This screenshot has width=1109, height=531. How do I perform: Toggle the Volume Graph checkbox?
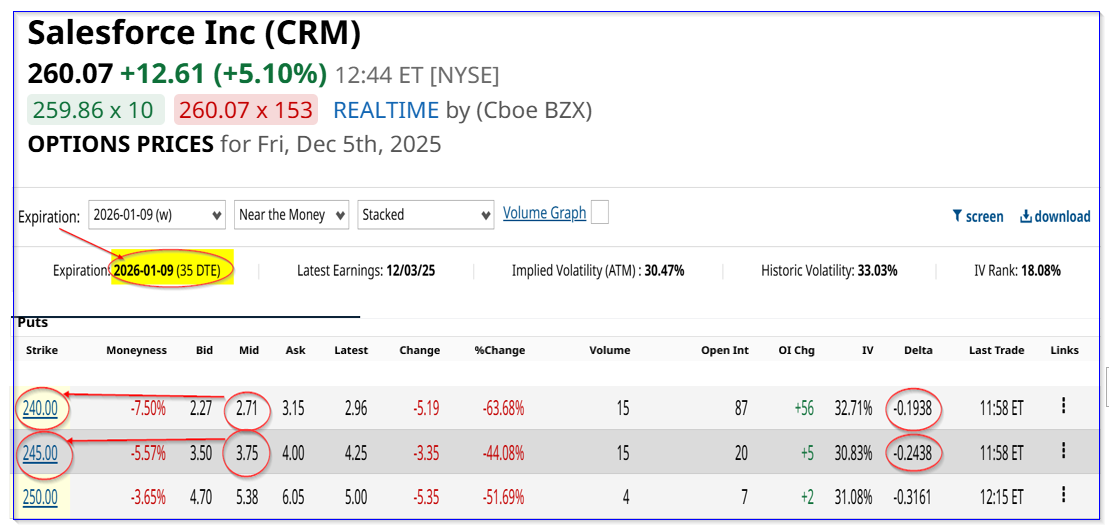[600, 212]
